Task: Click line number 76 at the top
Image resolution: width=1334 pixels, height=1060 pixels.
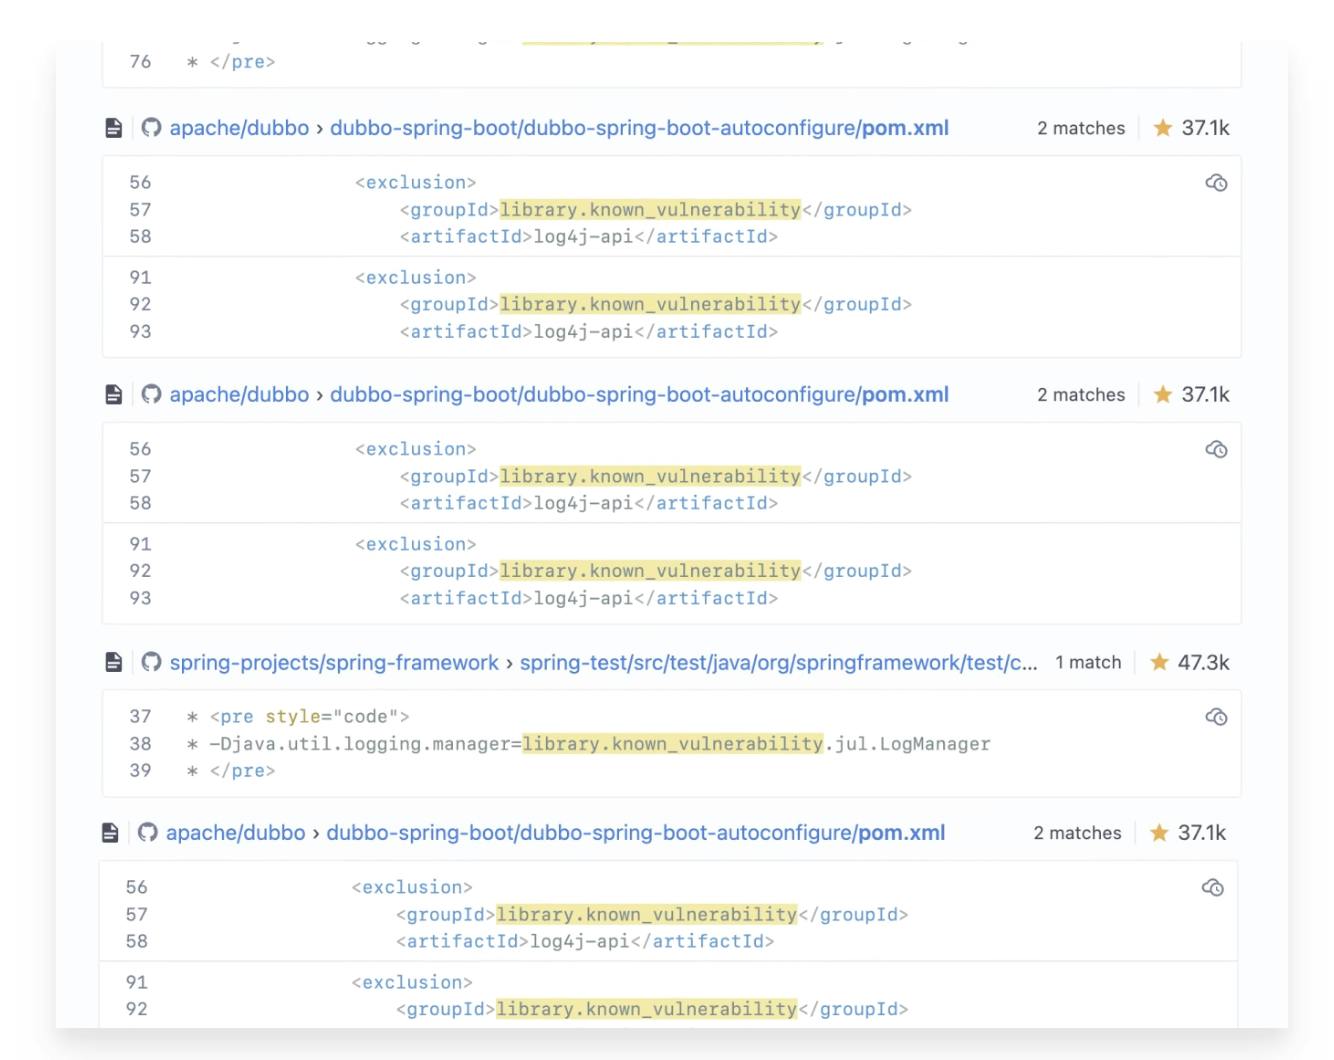Action: (140, 62)
